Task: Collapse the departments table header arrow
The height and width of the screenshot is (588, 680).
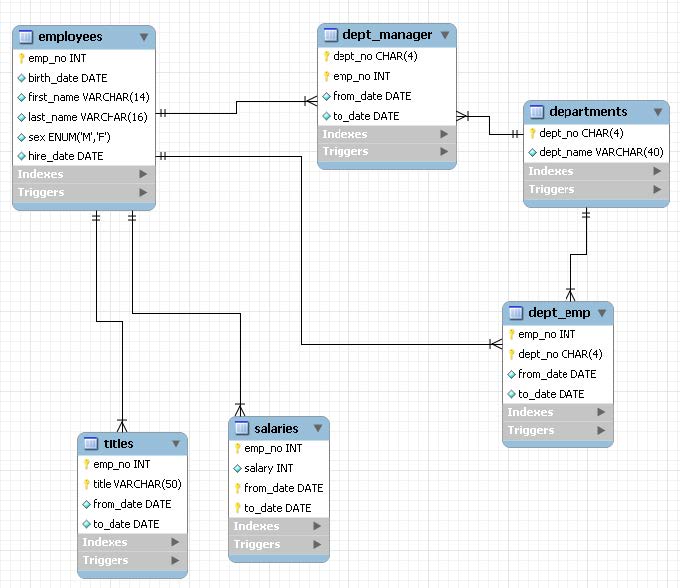Action: (658, 112)
